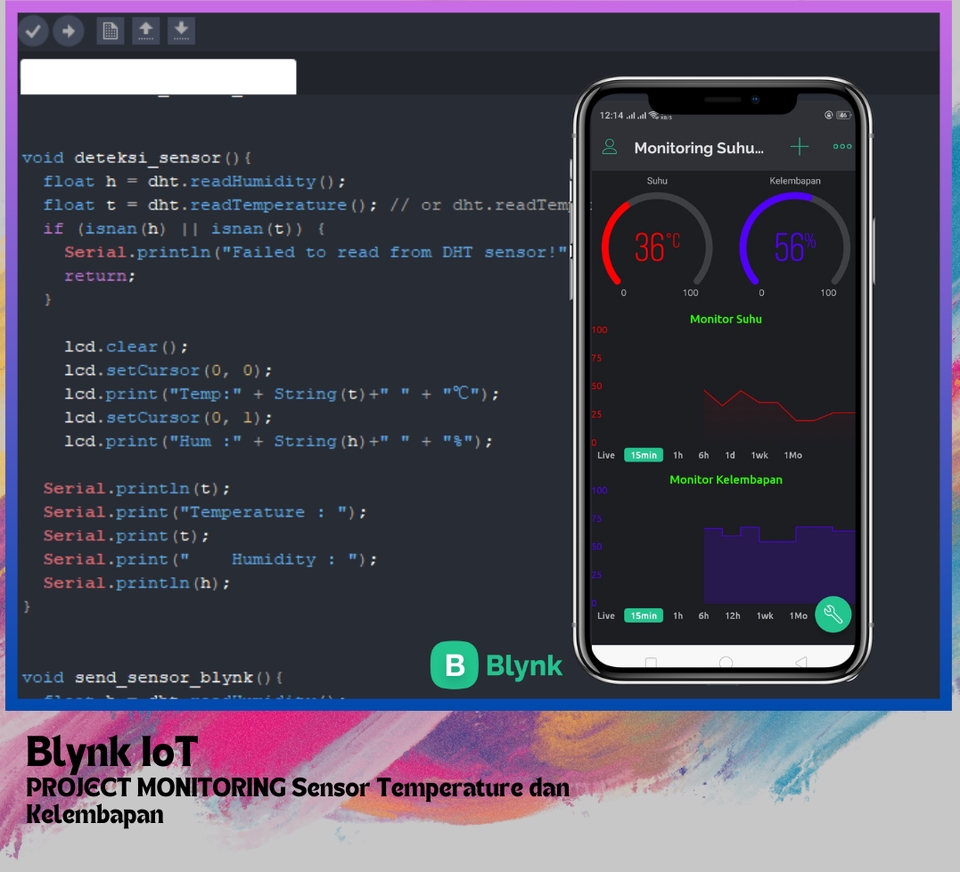Image resolution: width=960 pixels, height=872 pixels.
Task: Click the Blynk logo icon
Action: coord(454,665)
